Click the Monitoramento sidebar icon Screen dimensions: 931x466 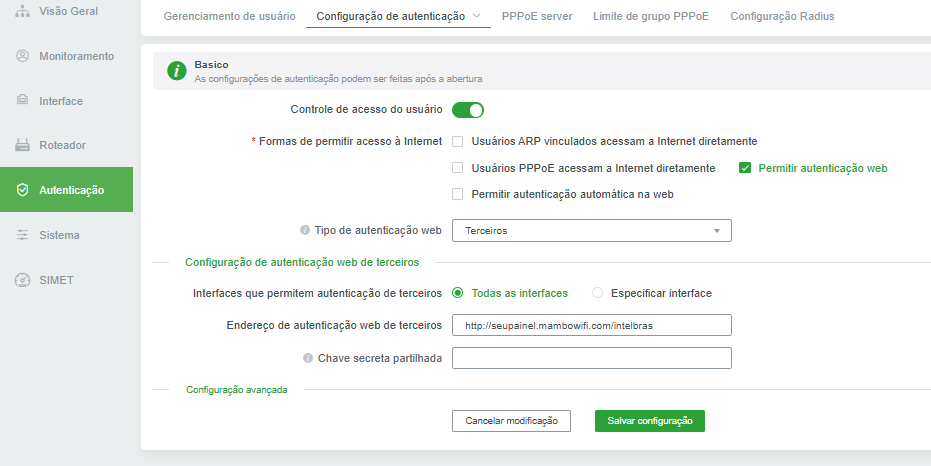pyautogui.click(x=22, y=56)
